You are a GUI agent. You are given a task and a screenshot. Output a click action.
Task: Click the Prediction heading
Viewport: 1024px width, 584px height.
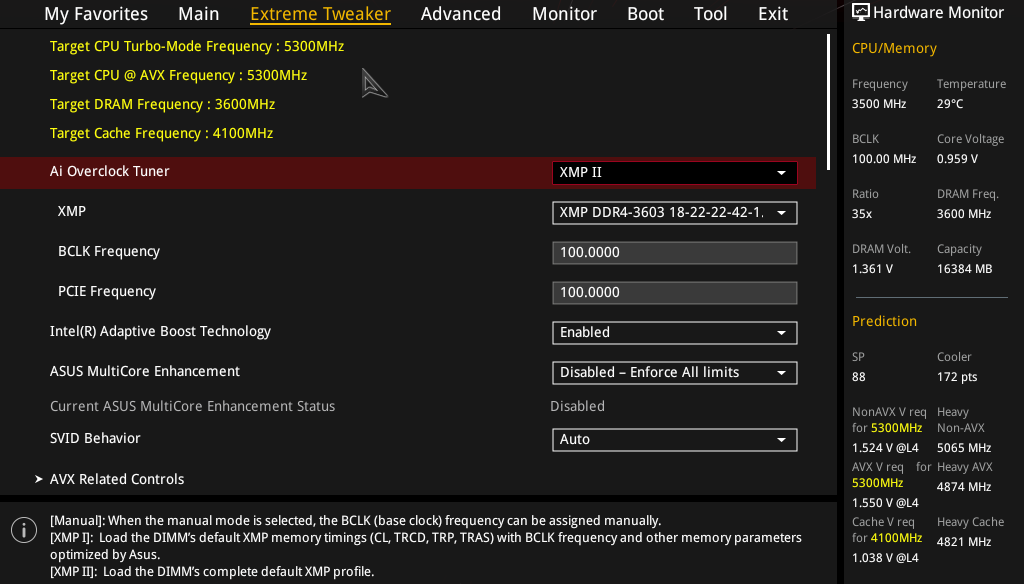(884, 321)
